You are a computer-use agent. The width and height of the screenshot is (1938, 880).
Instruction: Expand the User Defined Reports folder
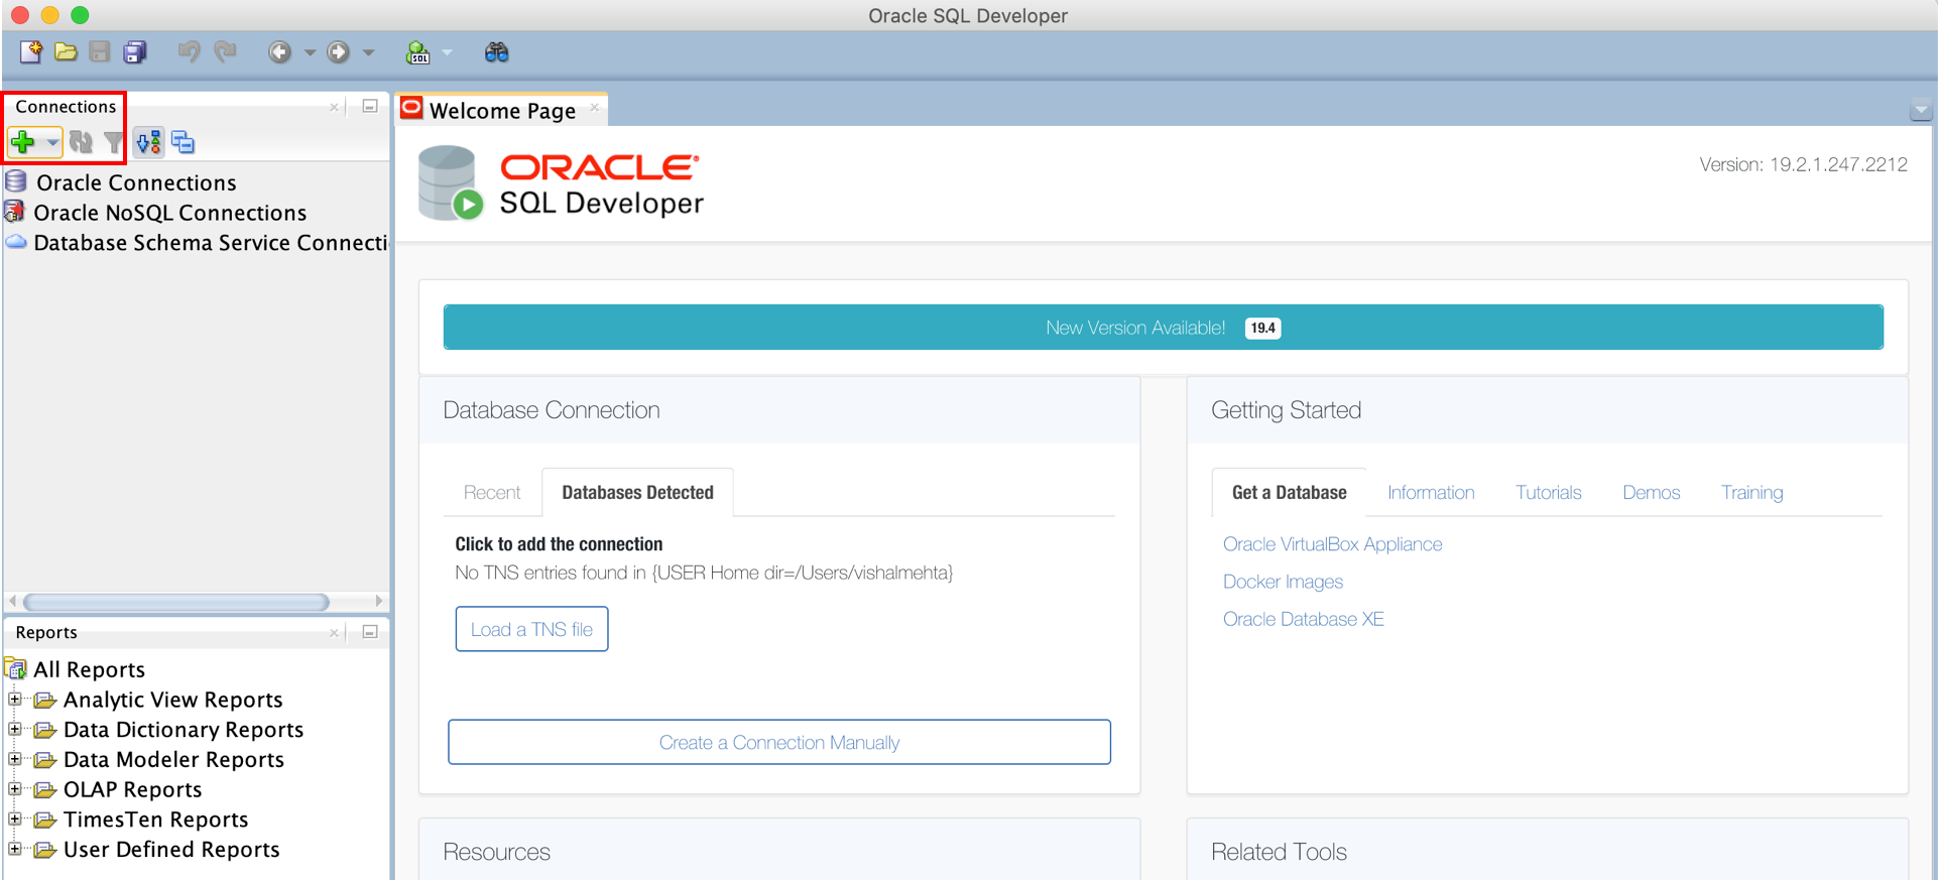coord(15,849)
